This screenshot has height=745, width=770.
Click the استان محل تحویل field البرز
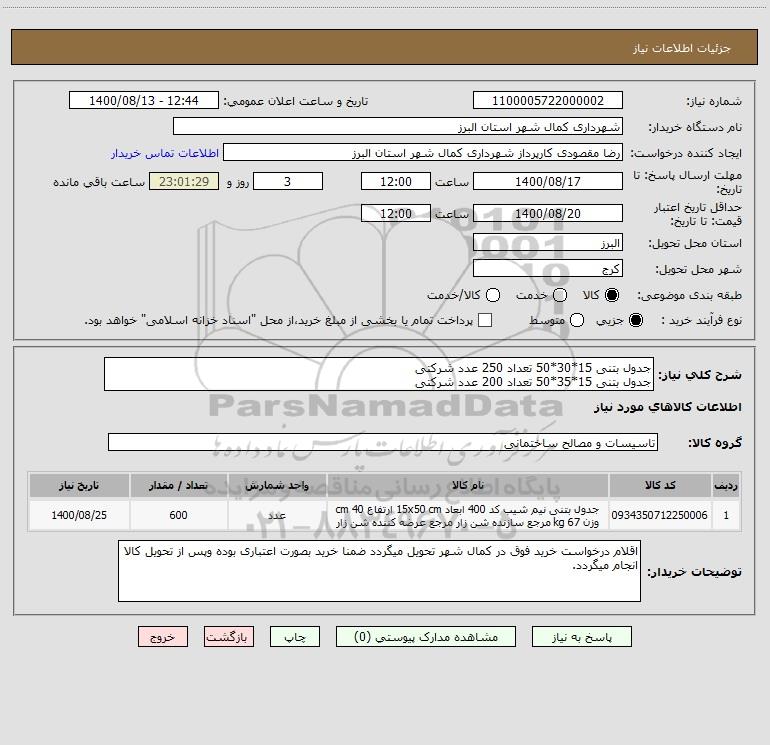point(548,243)
